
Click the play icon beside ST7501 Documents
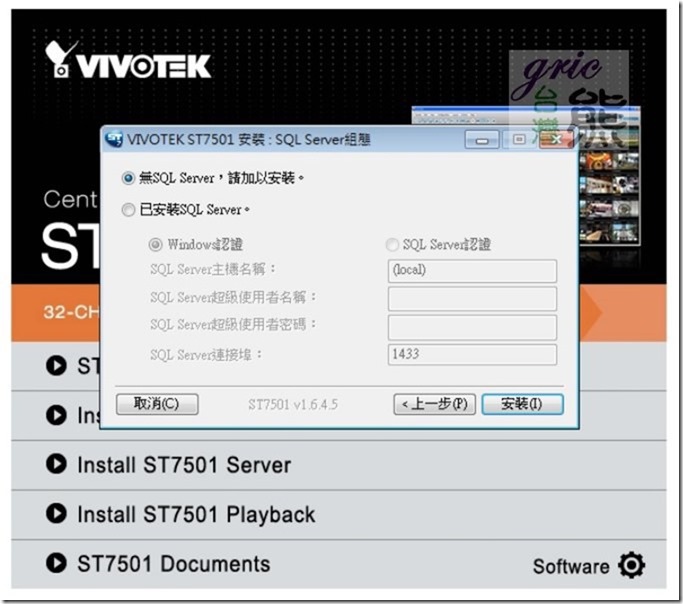tap(56, 563)
